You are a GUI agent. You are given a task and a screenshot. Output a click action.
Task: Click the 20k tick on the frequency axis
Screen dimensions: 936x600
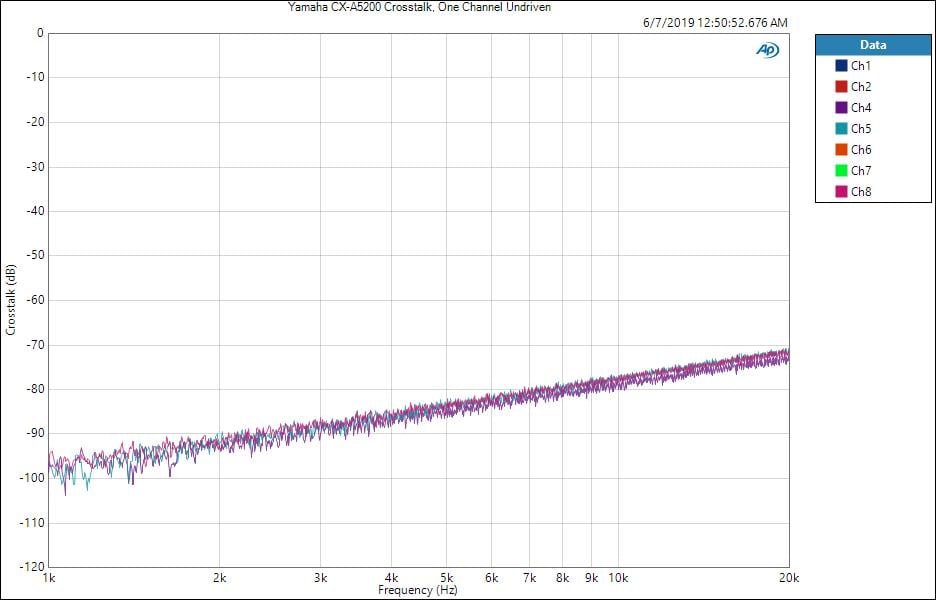[x=789, y=578]
